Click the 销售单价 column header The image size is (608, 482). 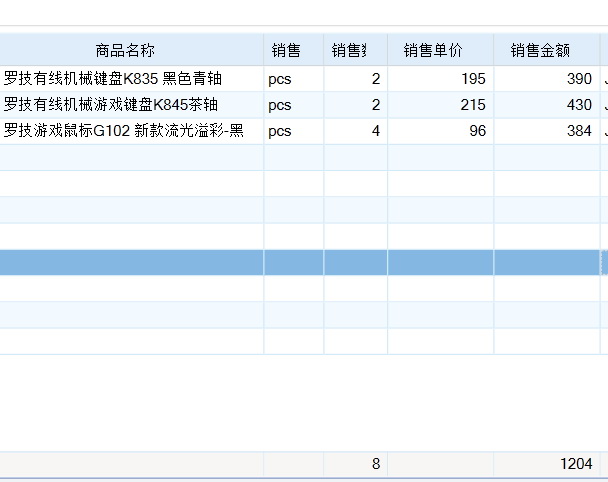pos(440,50)
